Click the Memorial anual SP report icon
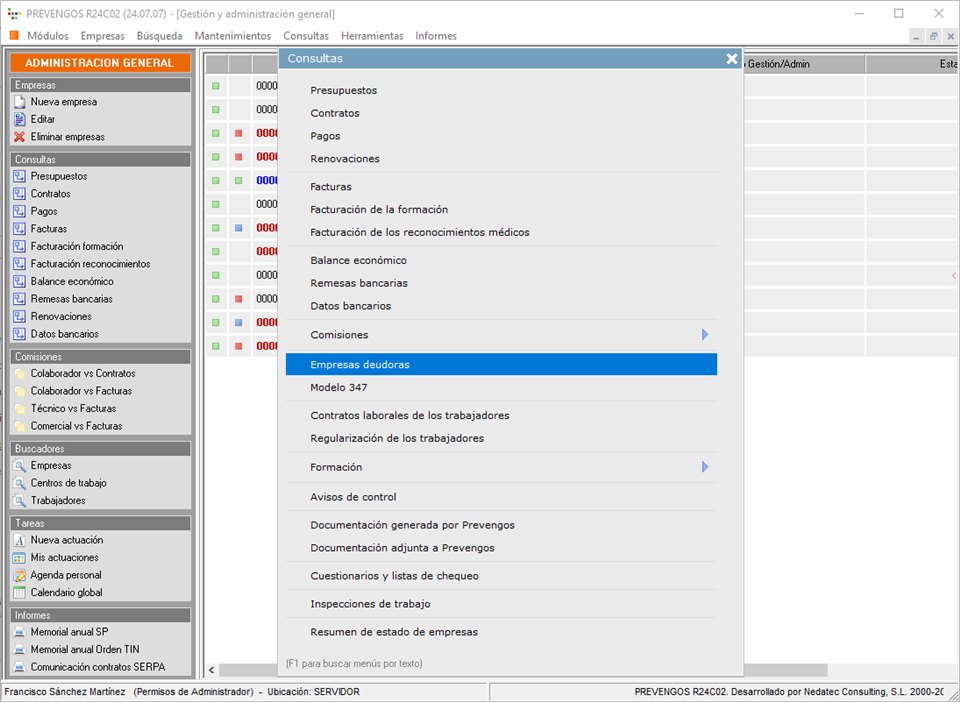 19,632
